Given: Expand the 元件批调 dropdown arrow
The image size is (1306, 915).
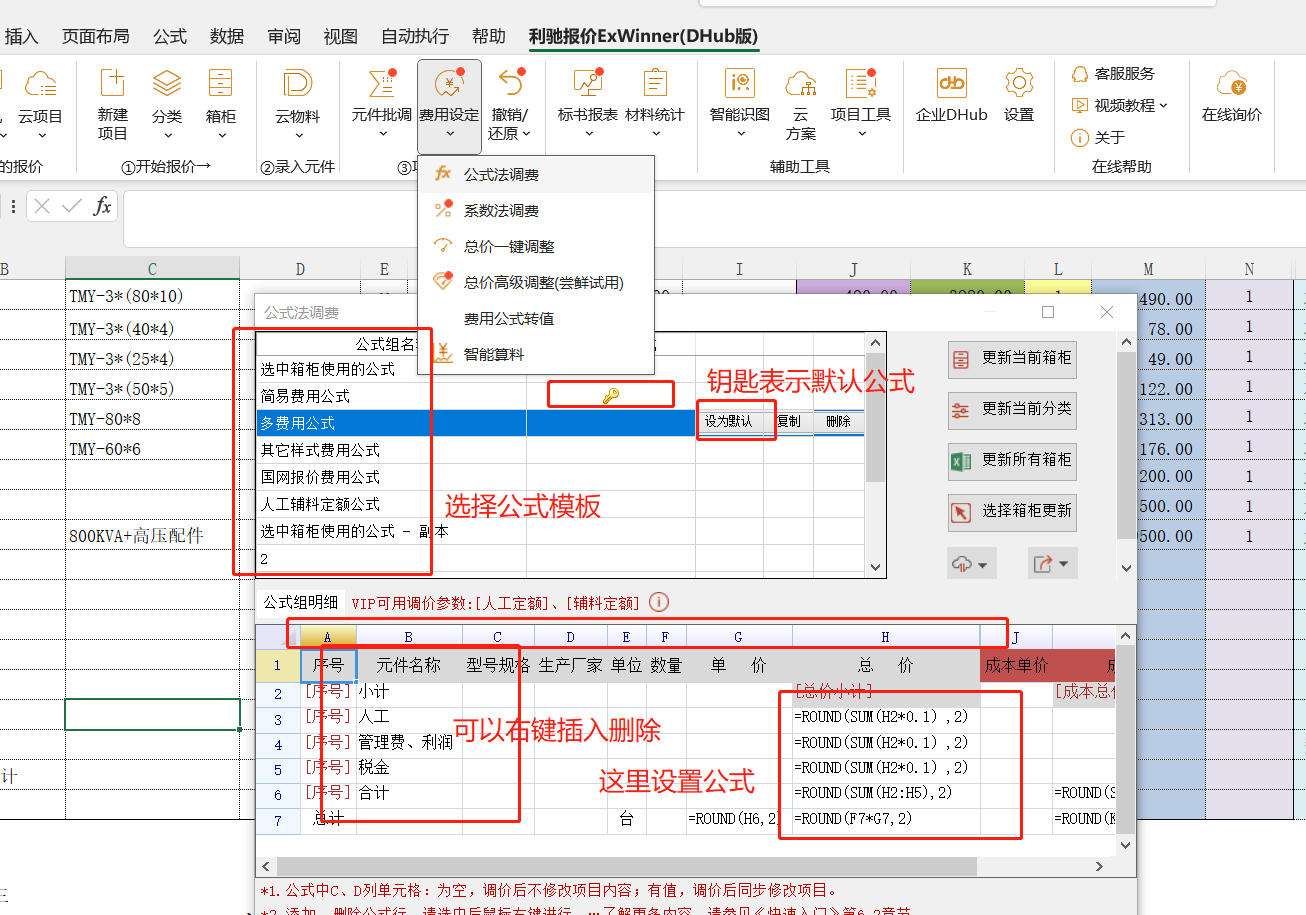Looking at the screenshot, I should click(x=382, y=135).
